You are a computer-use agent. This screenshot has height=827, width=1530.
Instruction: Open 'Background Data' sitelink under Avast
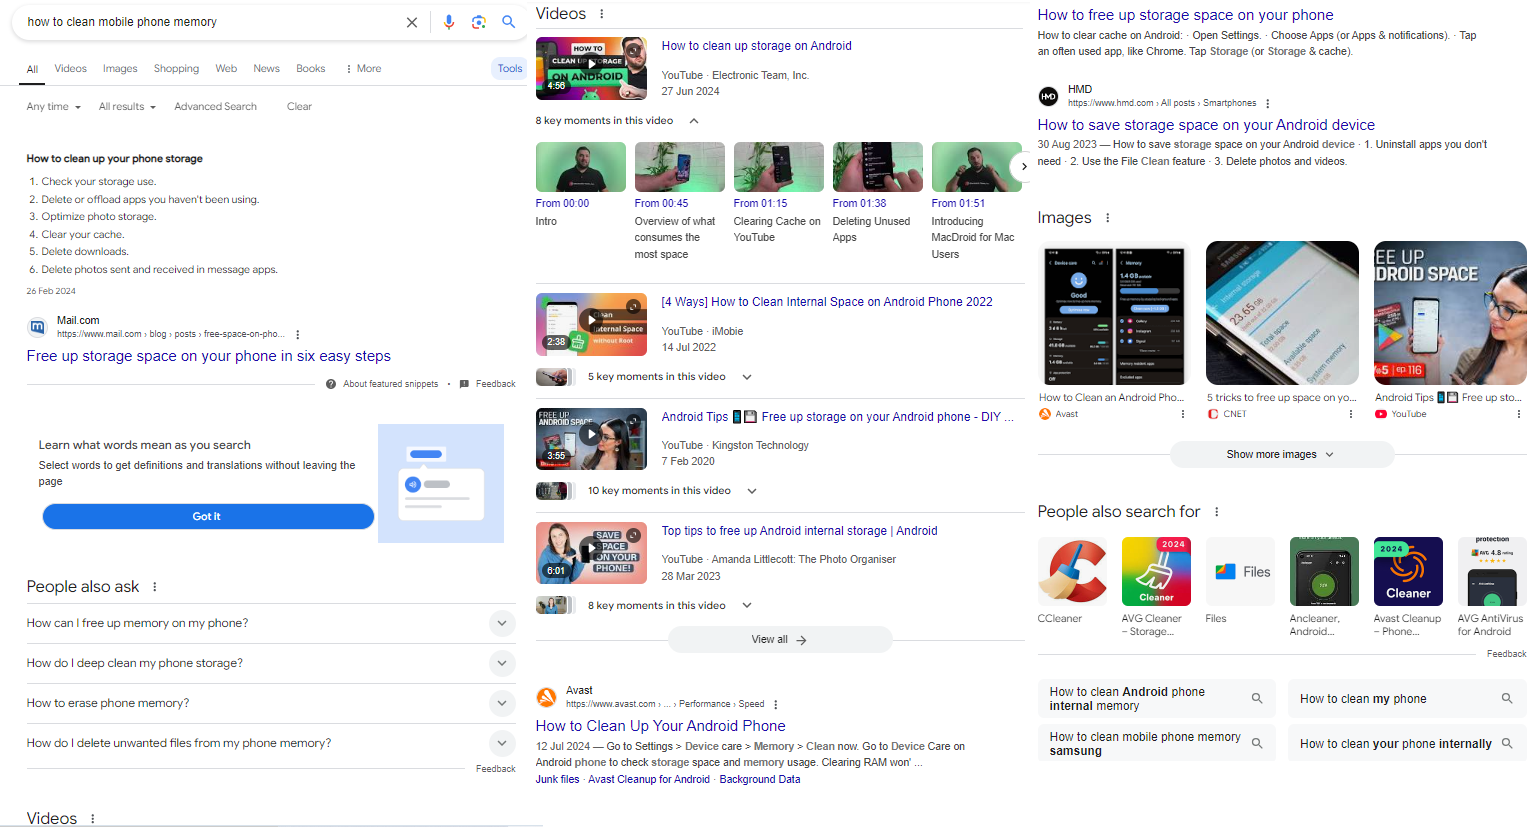tap(760, 780)
